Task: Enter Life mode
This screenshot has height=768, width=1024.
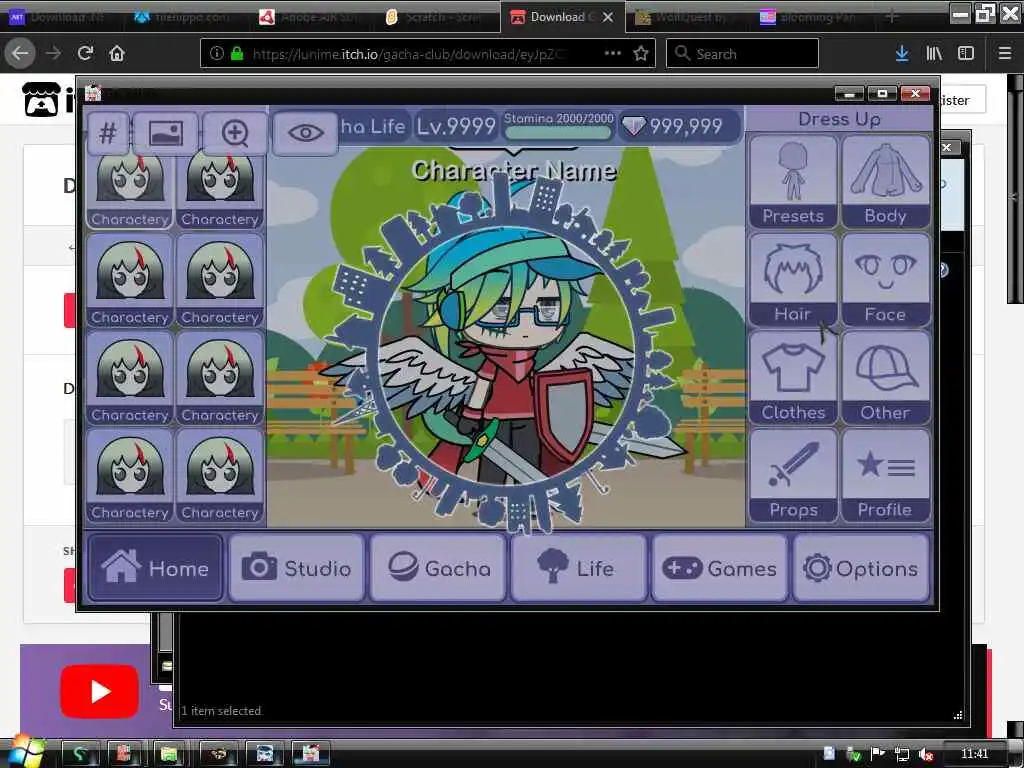Action: (579, 568)
